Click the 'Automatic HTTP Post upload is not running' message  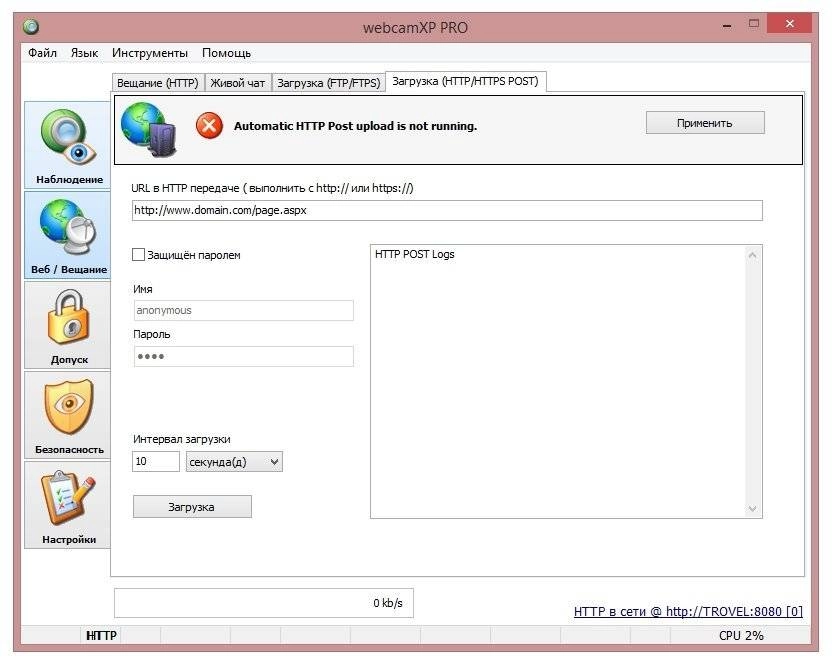click(x=355, y=126)
